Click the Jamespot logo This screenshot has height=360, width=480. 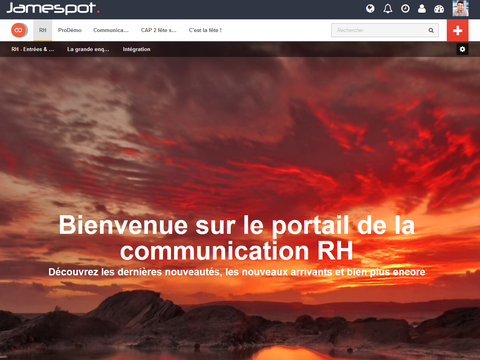53,8
